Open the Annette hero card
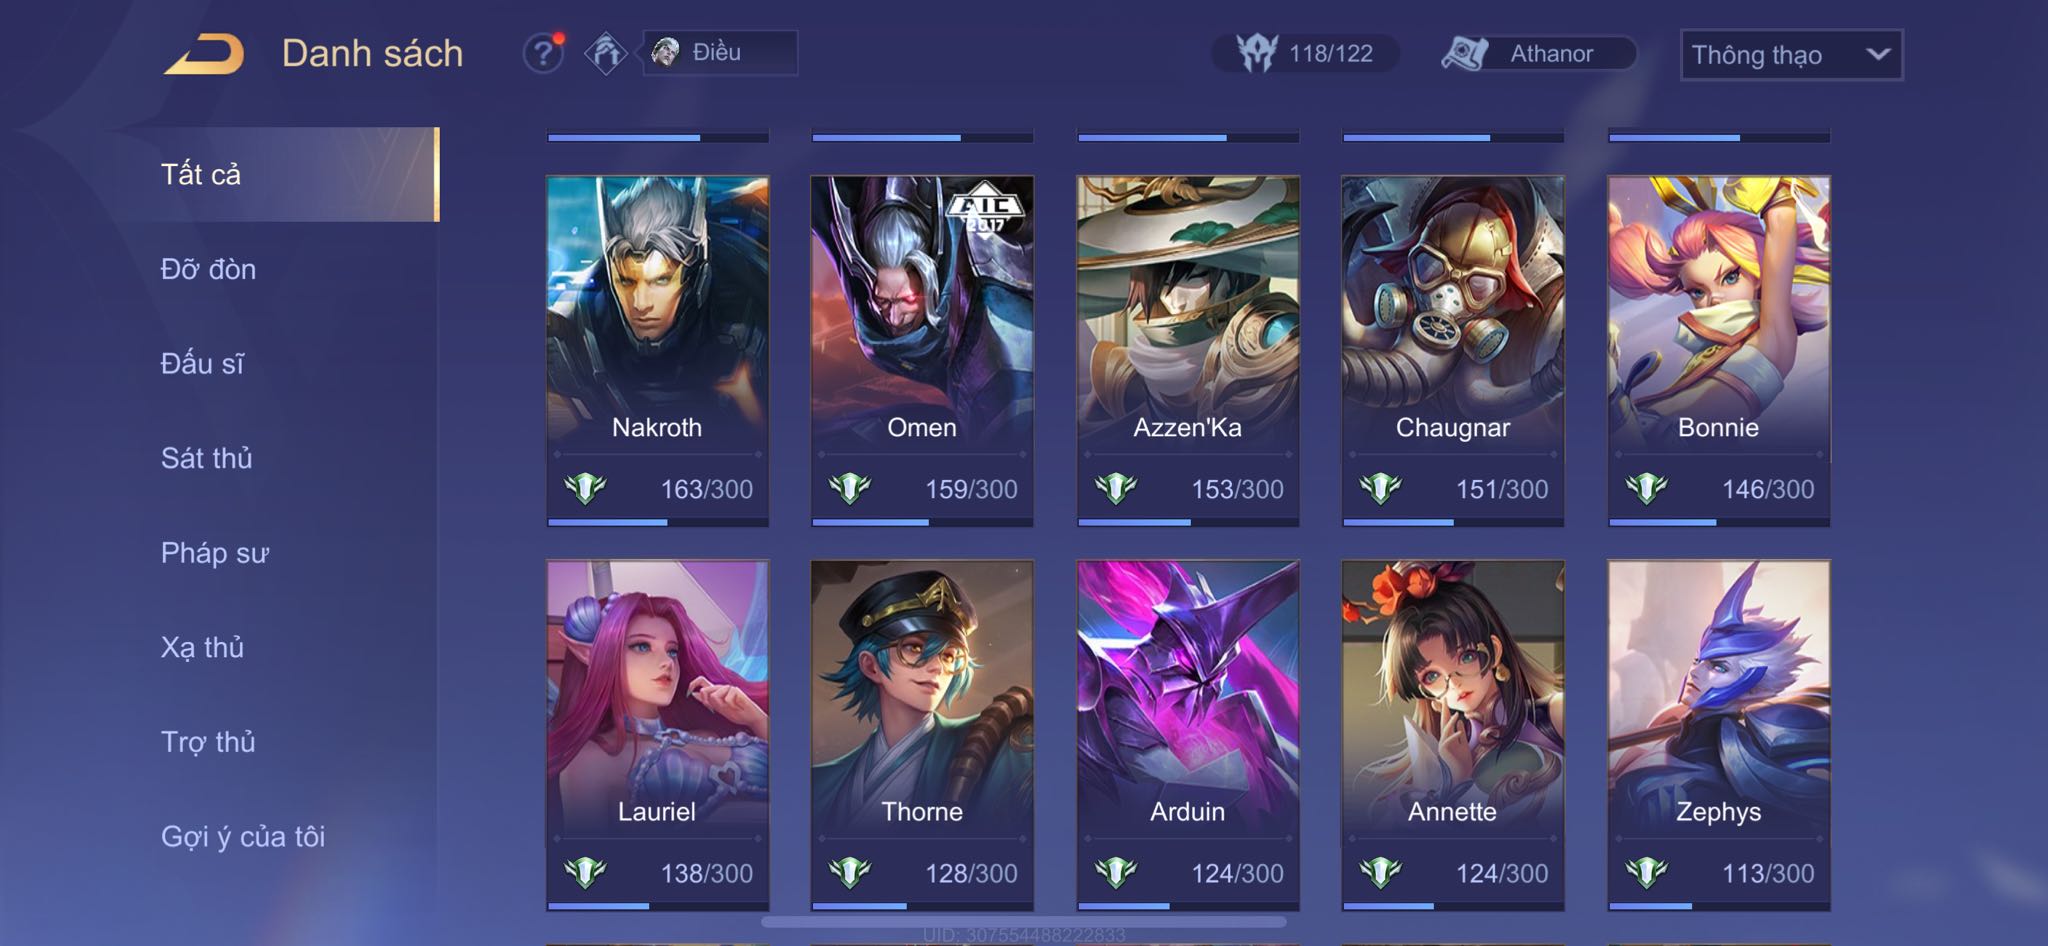The height and width of the screenshot is (946, 2048). click(x=1453, y=735)
